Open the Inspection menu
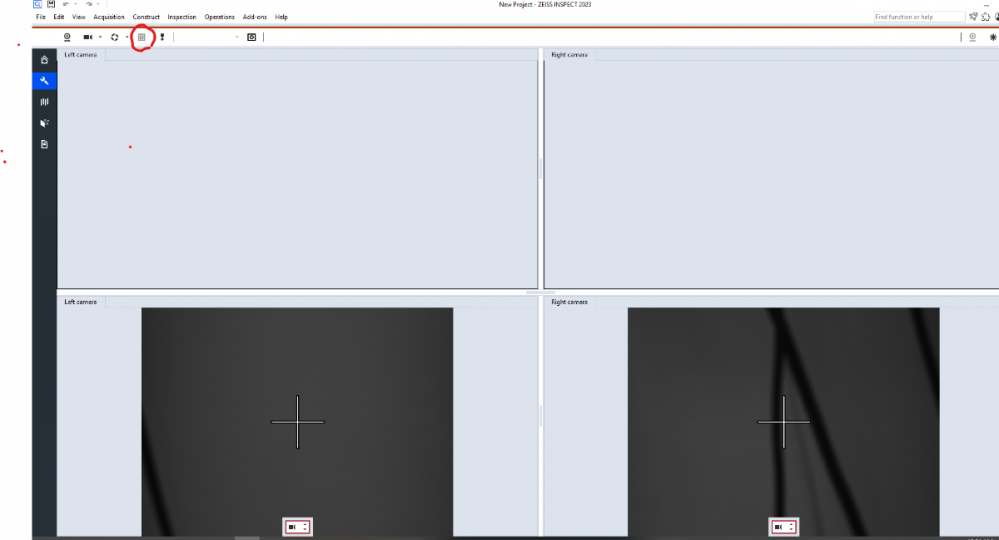This screenshot has height=540, width=999. click(182, 17)
